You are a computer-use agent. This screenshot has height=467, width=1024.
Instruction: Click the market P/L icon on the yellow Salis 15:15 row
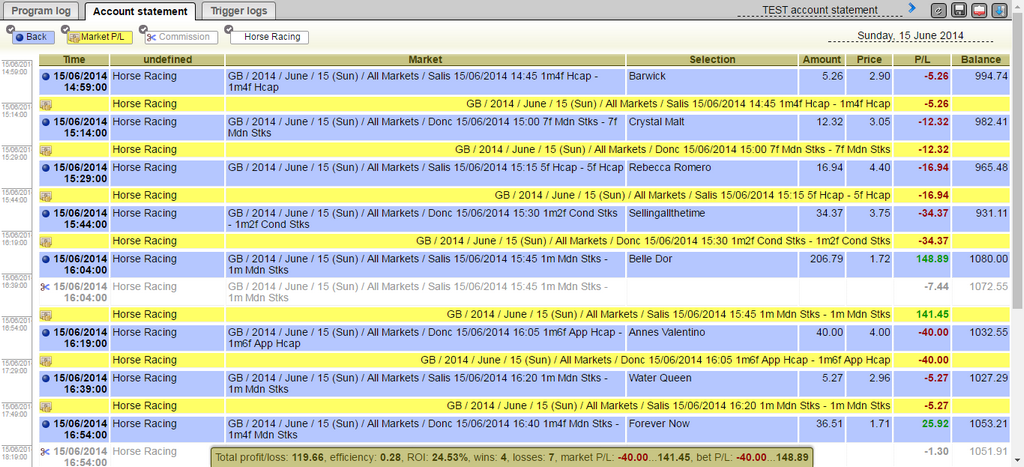pos(46,196)
